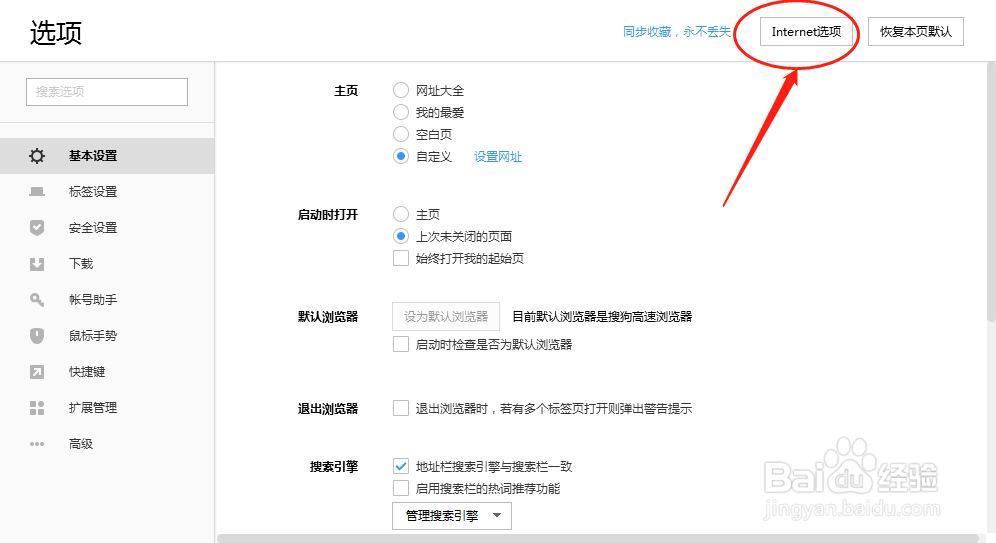Choose 主页 to open at startup
This screenshot has height=543, width=996.
pyautogui.click(x=401, y=214)
